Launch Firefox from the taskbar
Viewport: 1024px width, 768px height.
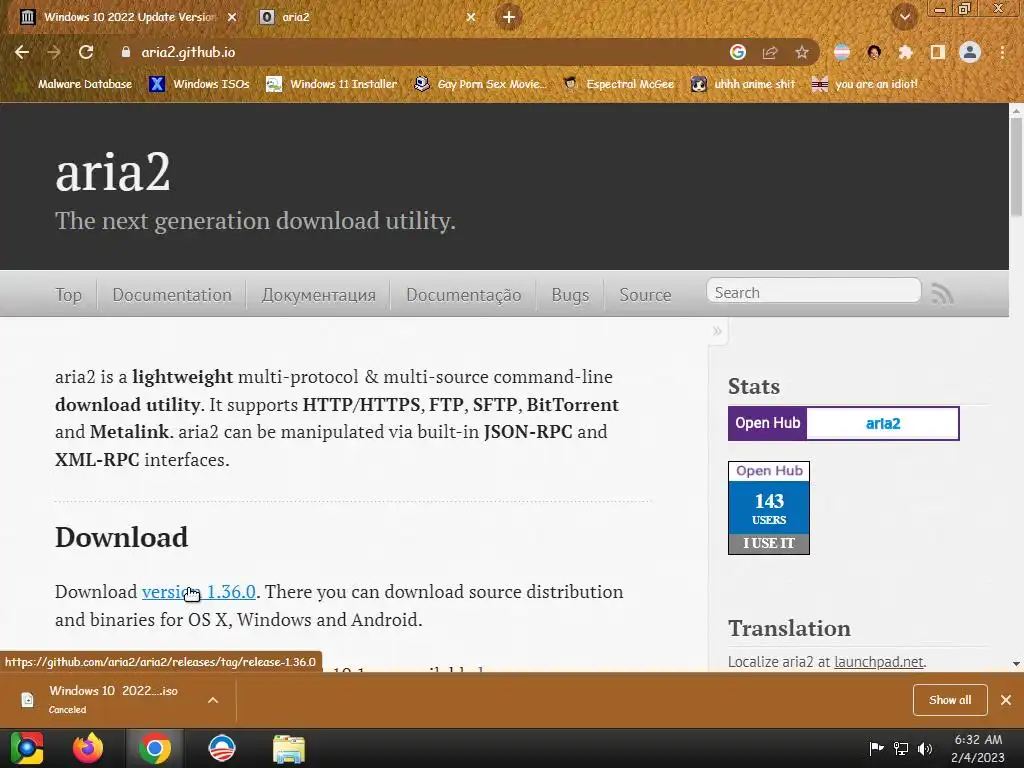pyautogui.click(x=88, y=748)
